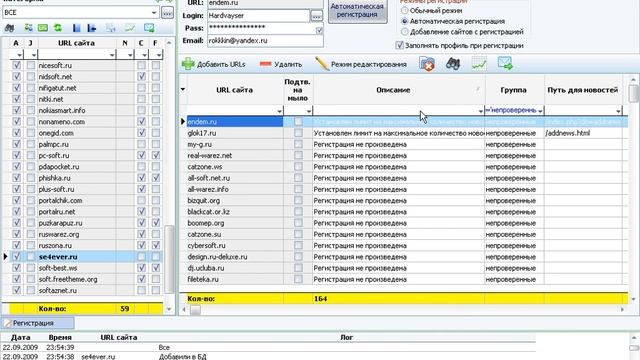Click the expander arrow left of URL сайта header

tap(183, 89)
